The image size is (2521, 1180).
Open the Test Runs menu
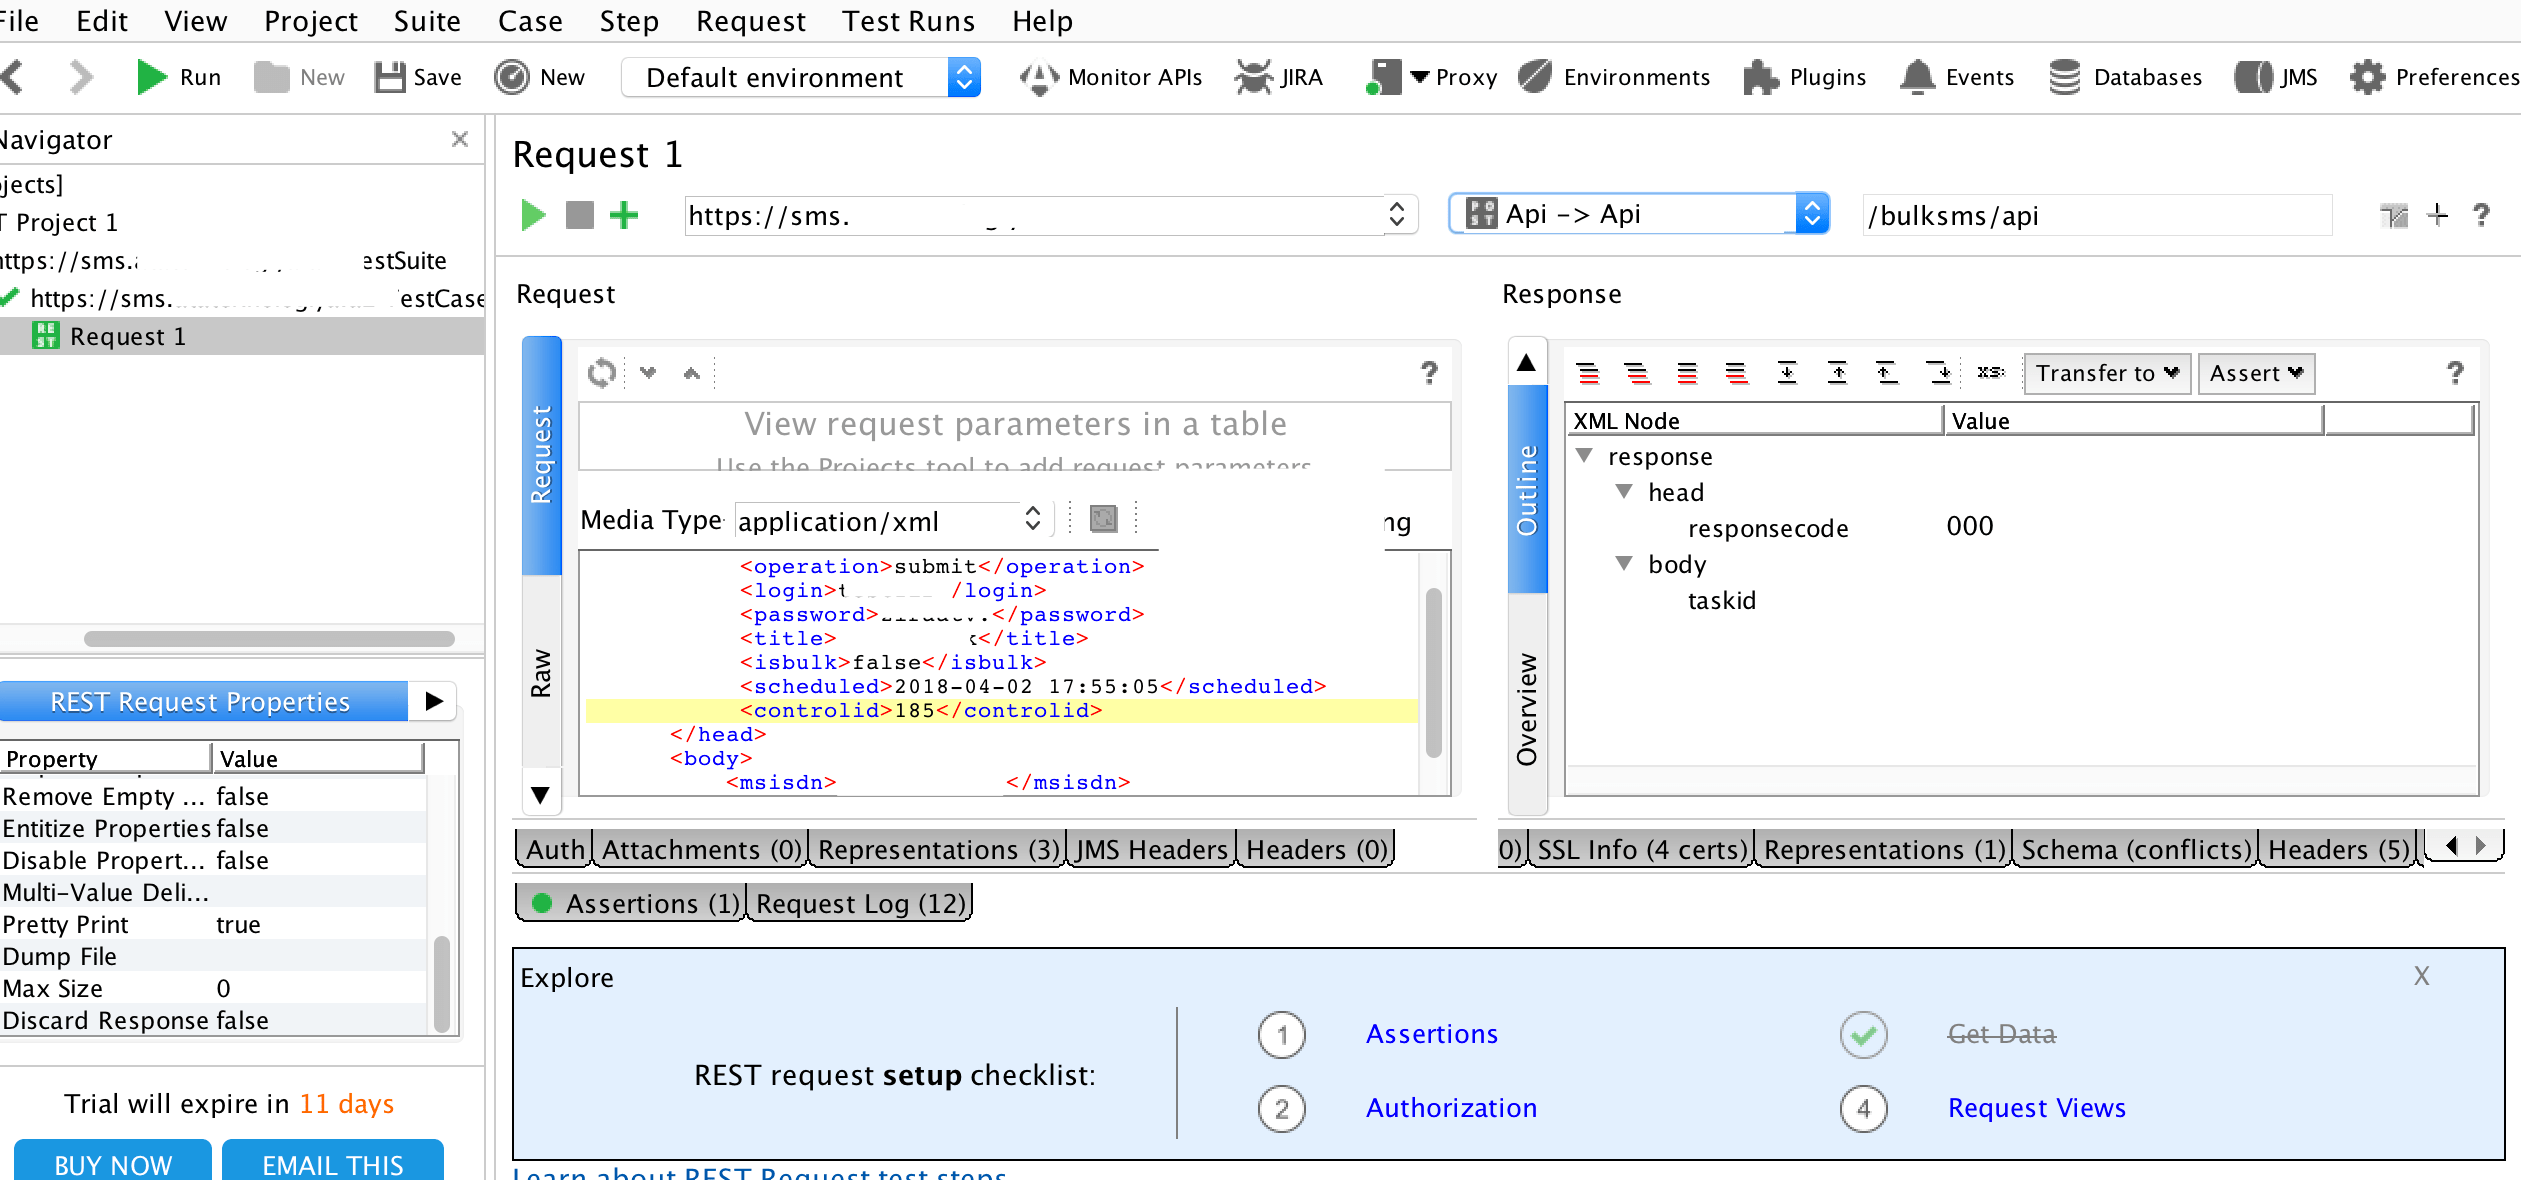click(907, 20)
